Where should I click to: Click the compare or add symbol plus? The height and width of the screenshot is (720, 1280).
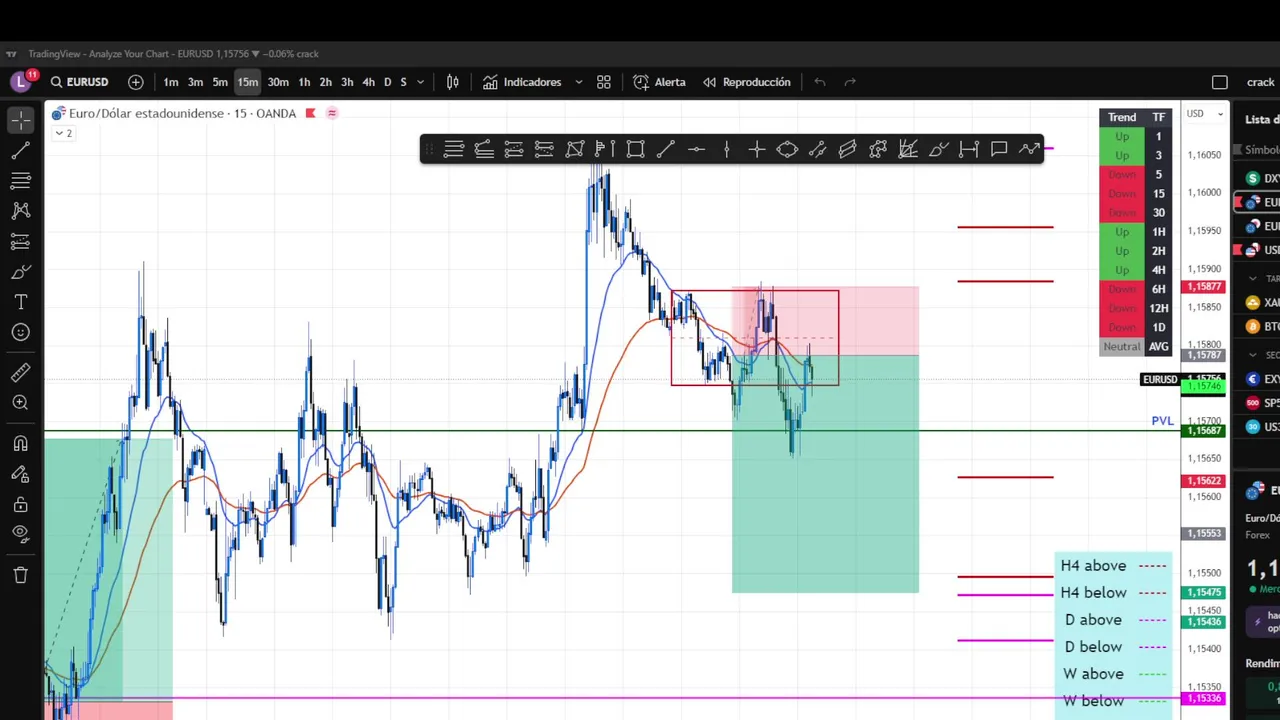[136, 82]
